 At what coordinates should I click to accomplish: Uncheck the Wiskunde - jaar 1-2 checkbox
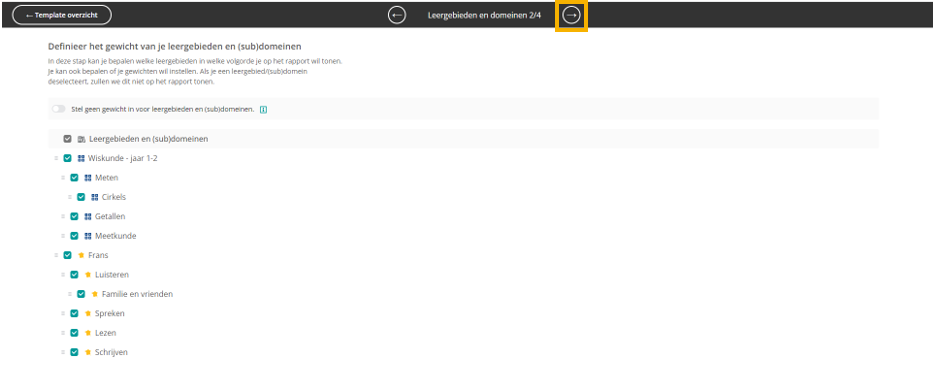click(x=67, y=158)
